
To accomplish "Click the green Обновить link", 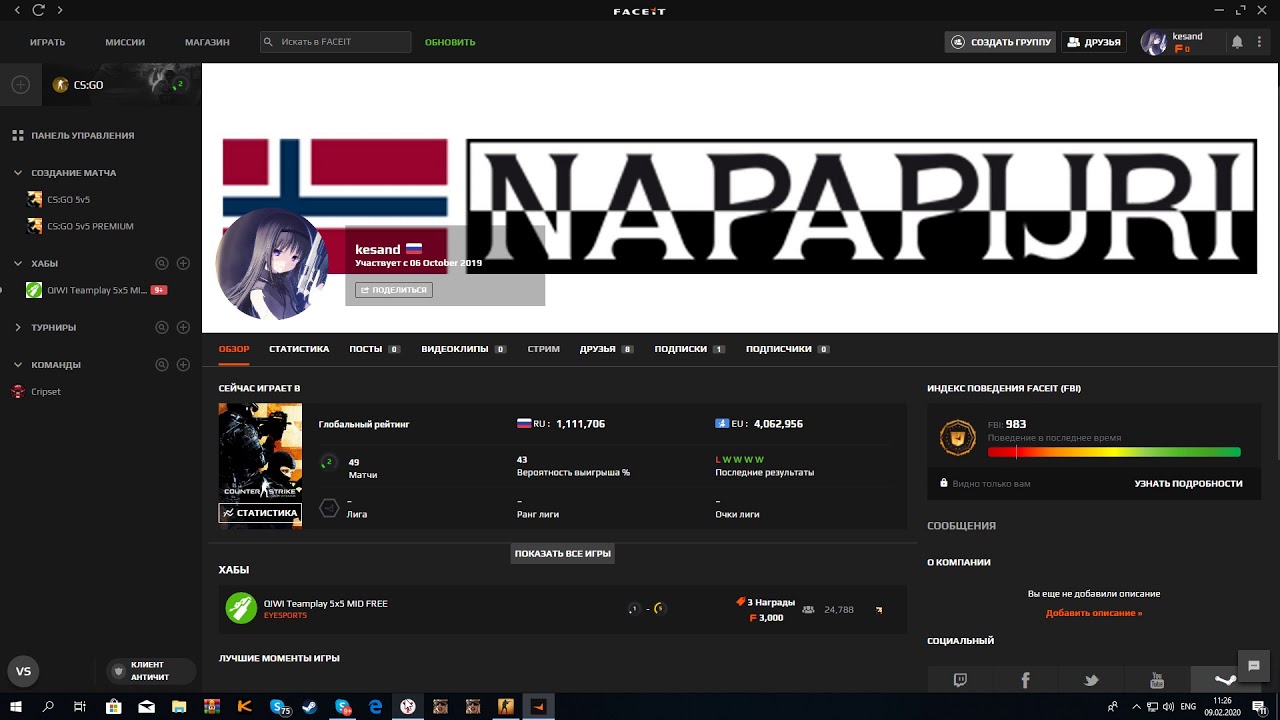I will (x=450, y=42).
